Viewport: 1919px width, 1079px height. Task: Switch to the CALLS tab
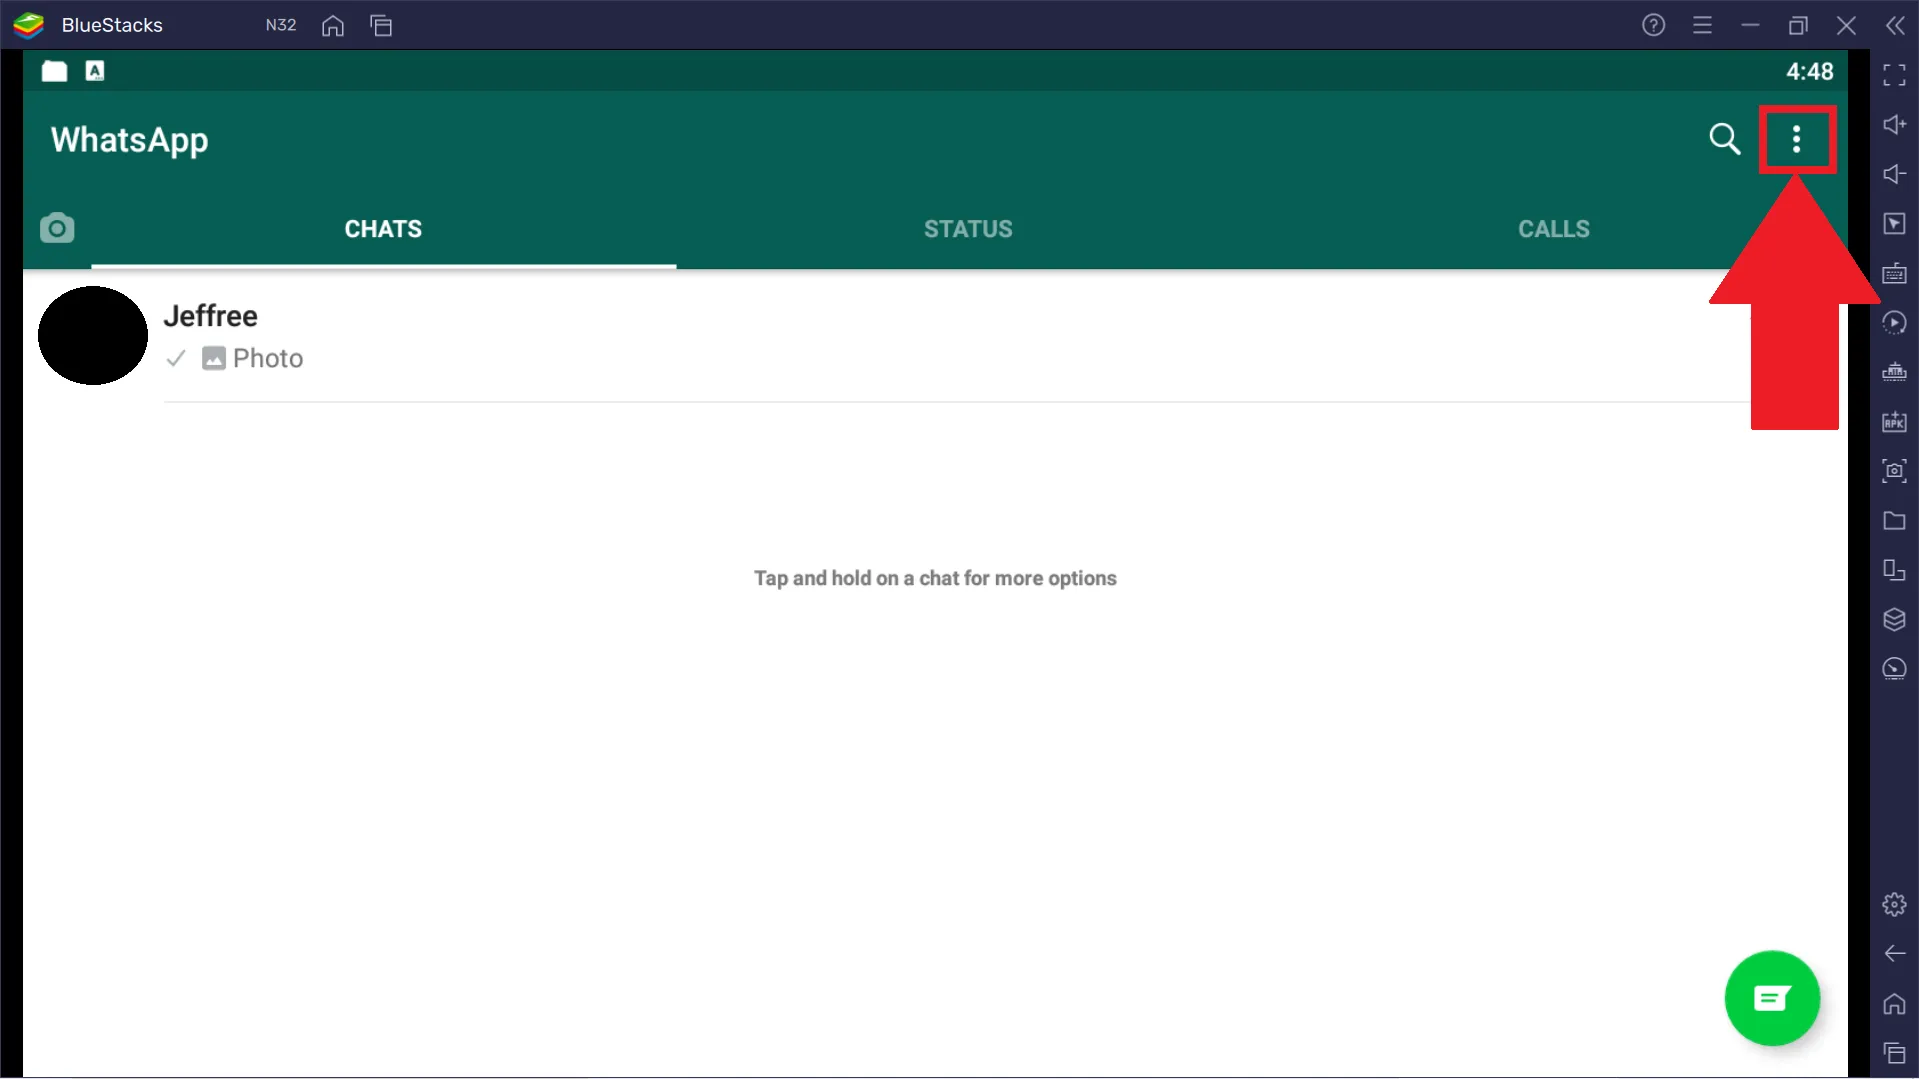1553,229
